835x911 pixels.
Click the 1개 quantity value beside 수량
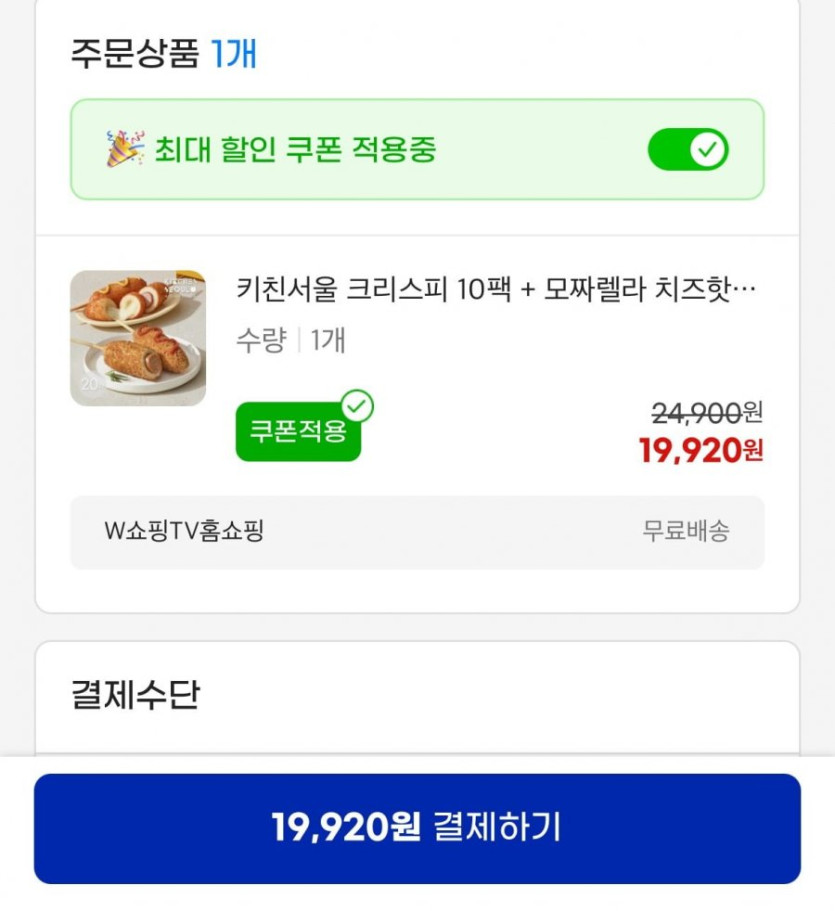(327, 340)
